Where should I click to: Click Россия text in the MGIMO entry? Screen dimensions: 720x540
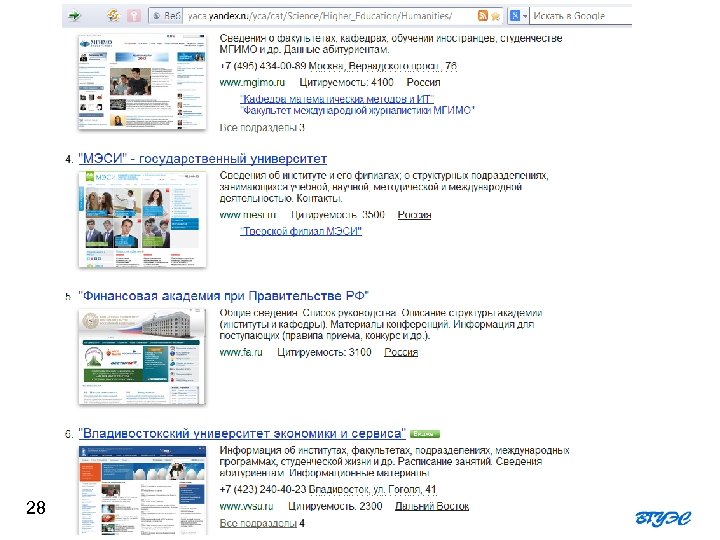click(423, 82)
